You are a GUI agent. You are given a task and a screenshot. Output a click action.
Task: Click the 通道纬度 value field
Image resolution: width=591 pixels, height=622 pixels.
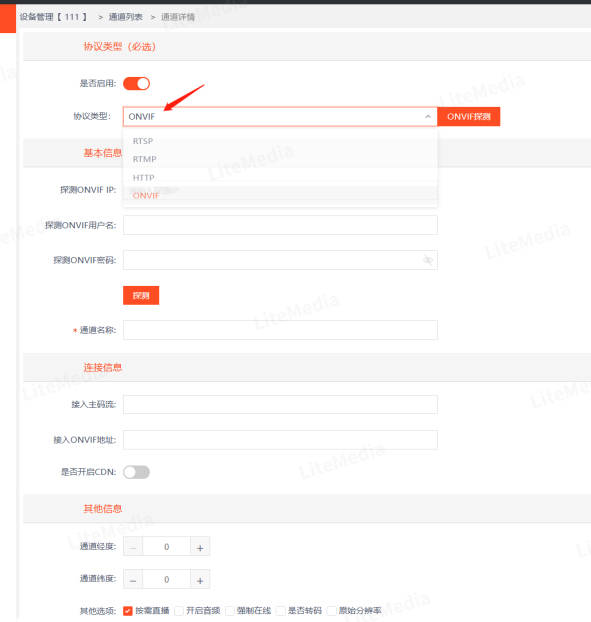[x=167, y=580]
